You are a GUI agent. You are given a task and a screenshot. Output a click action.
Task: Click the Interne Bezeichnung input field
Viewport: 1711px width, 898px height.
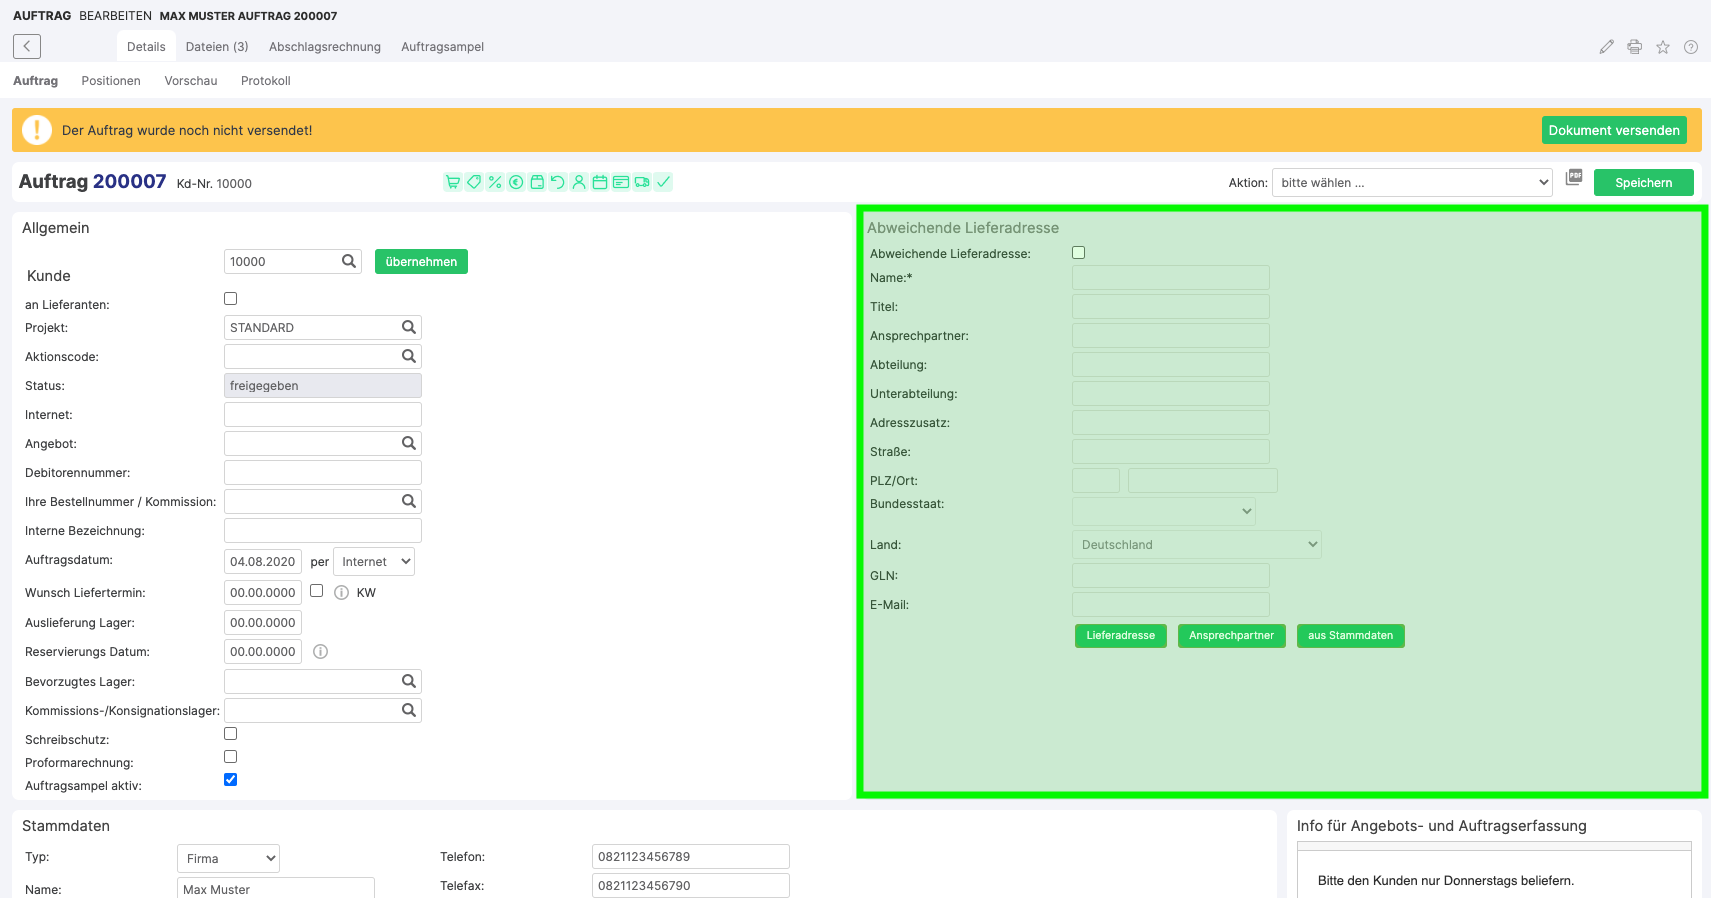322,530
